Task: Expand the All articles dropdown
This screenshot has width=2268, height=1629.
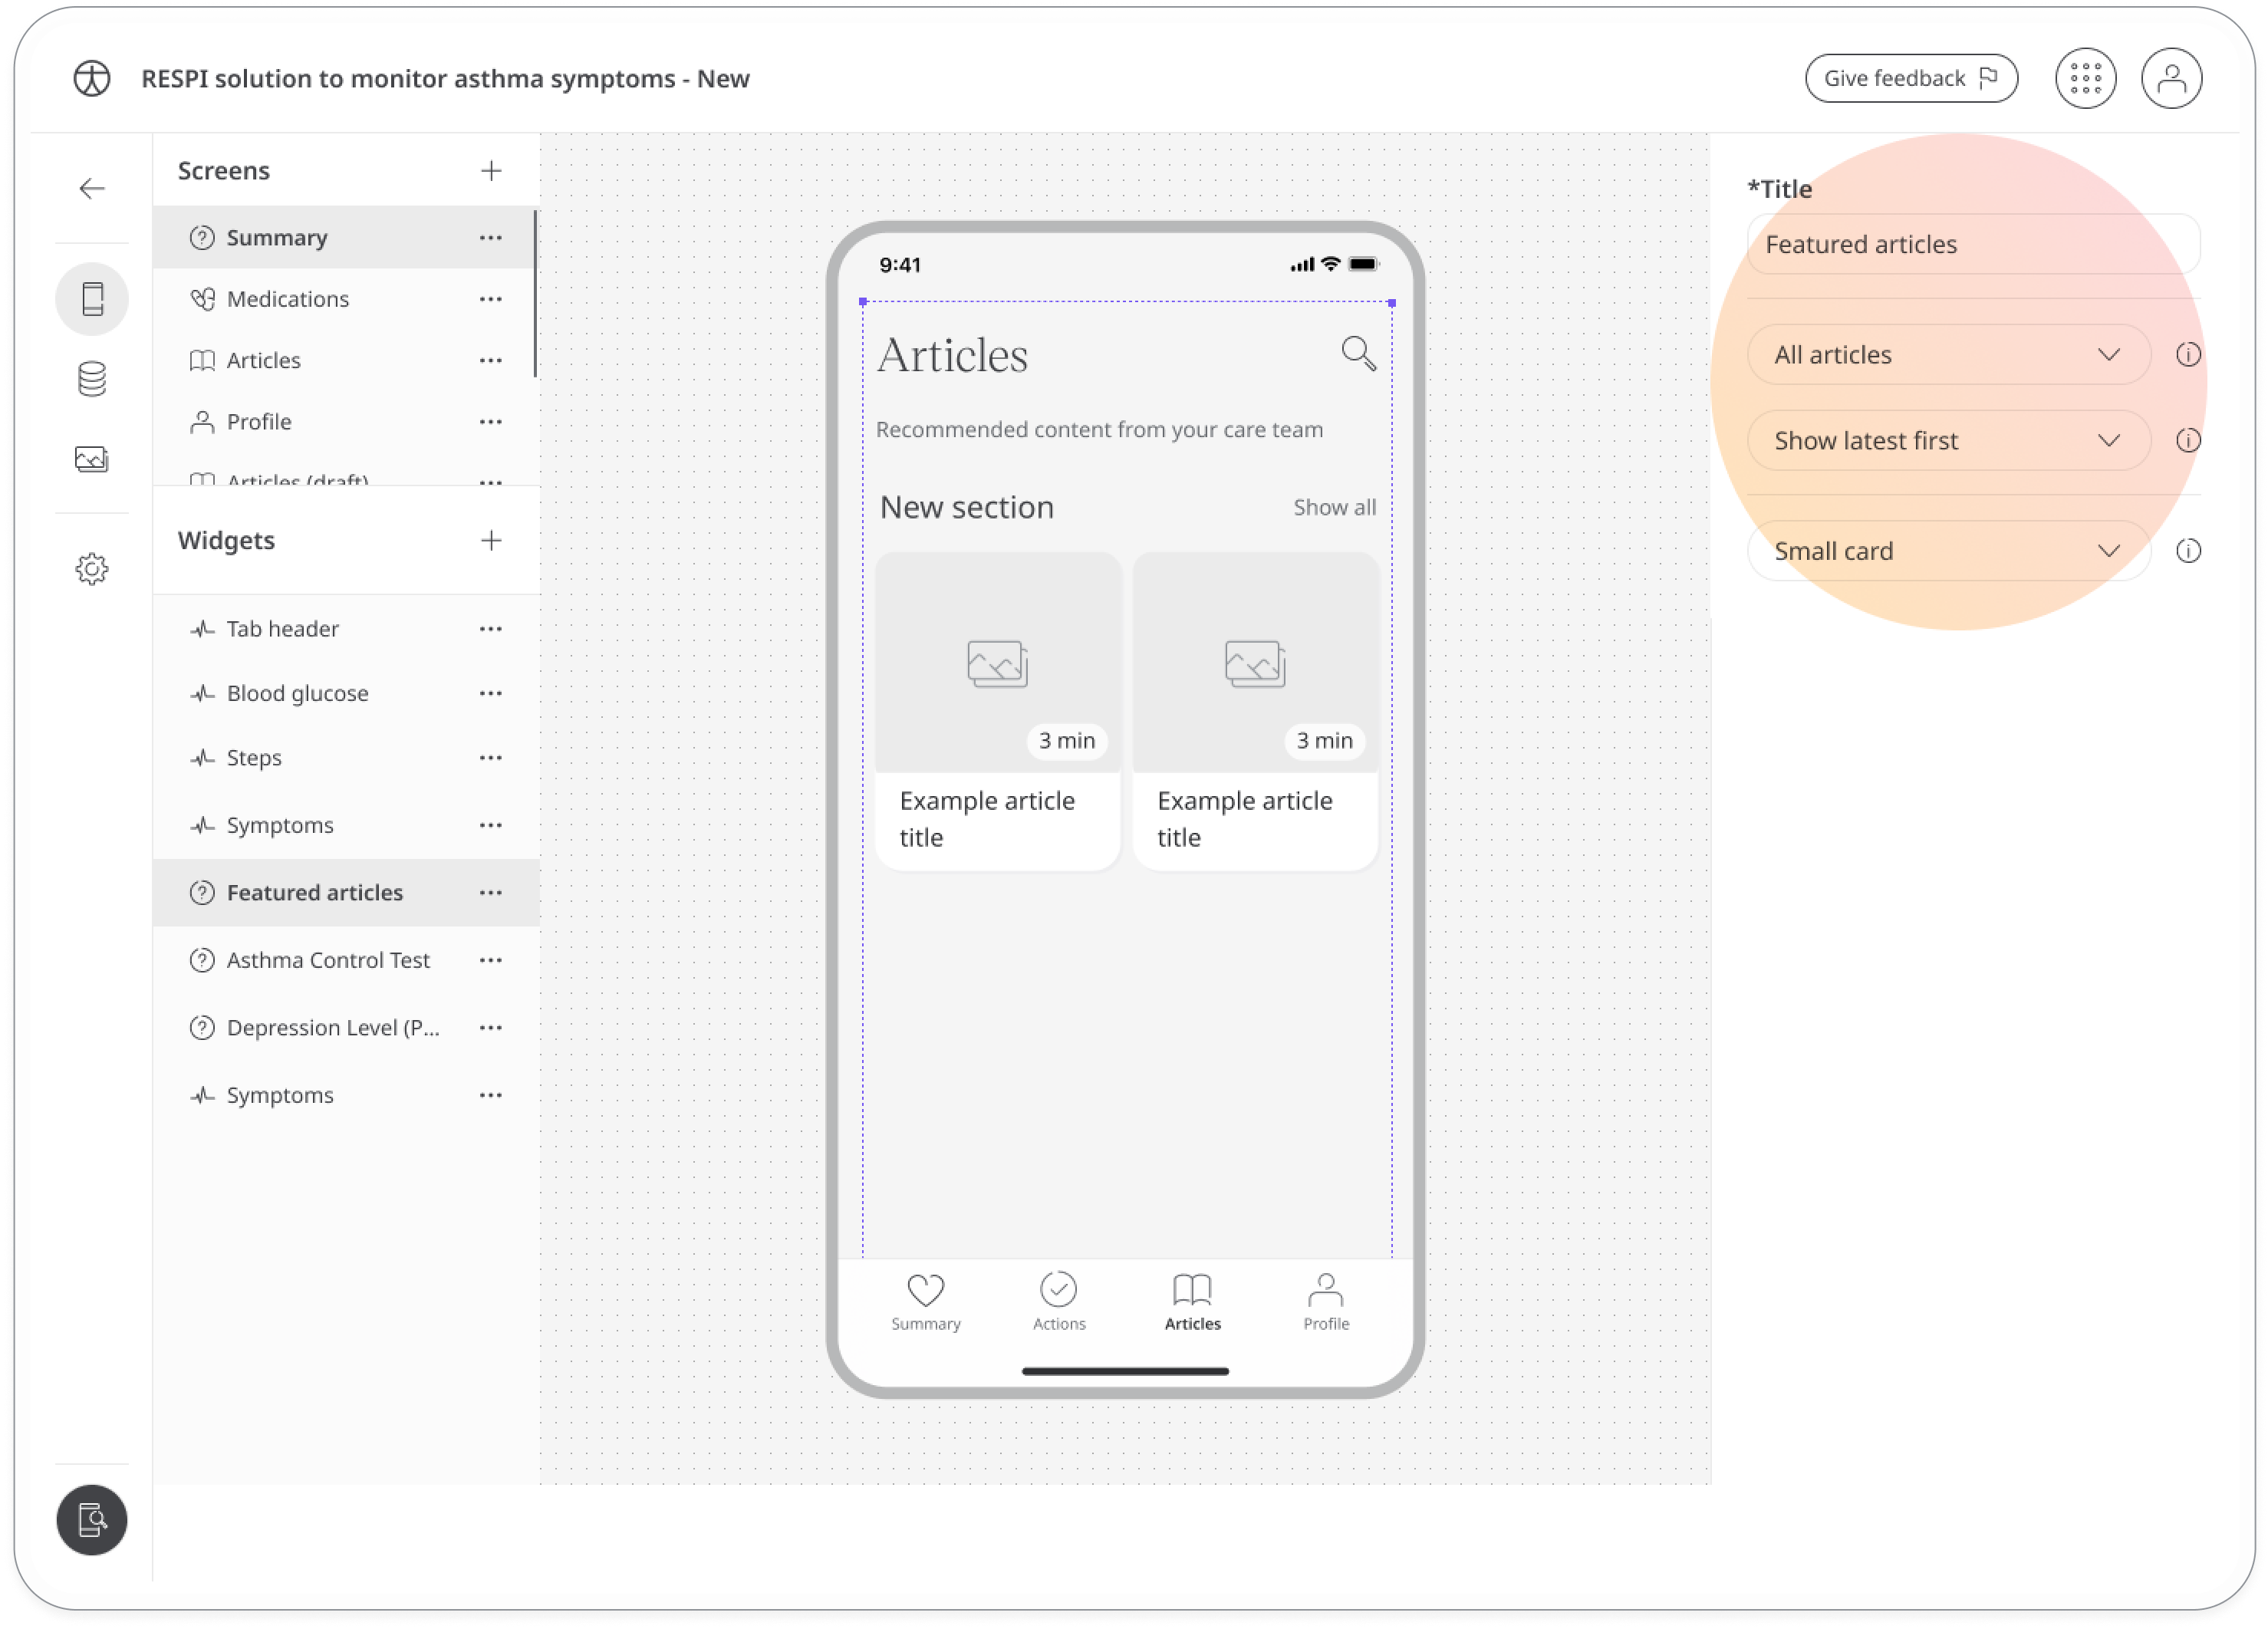Action: 2108,354
